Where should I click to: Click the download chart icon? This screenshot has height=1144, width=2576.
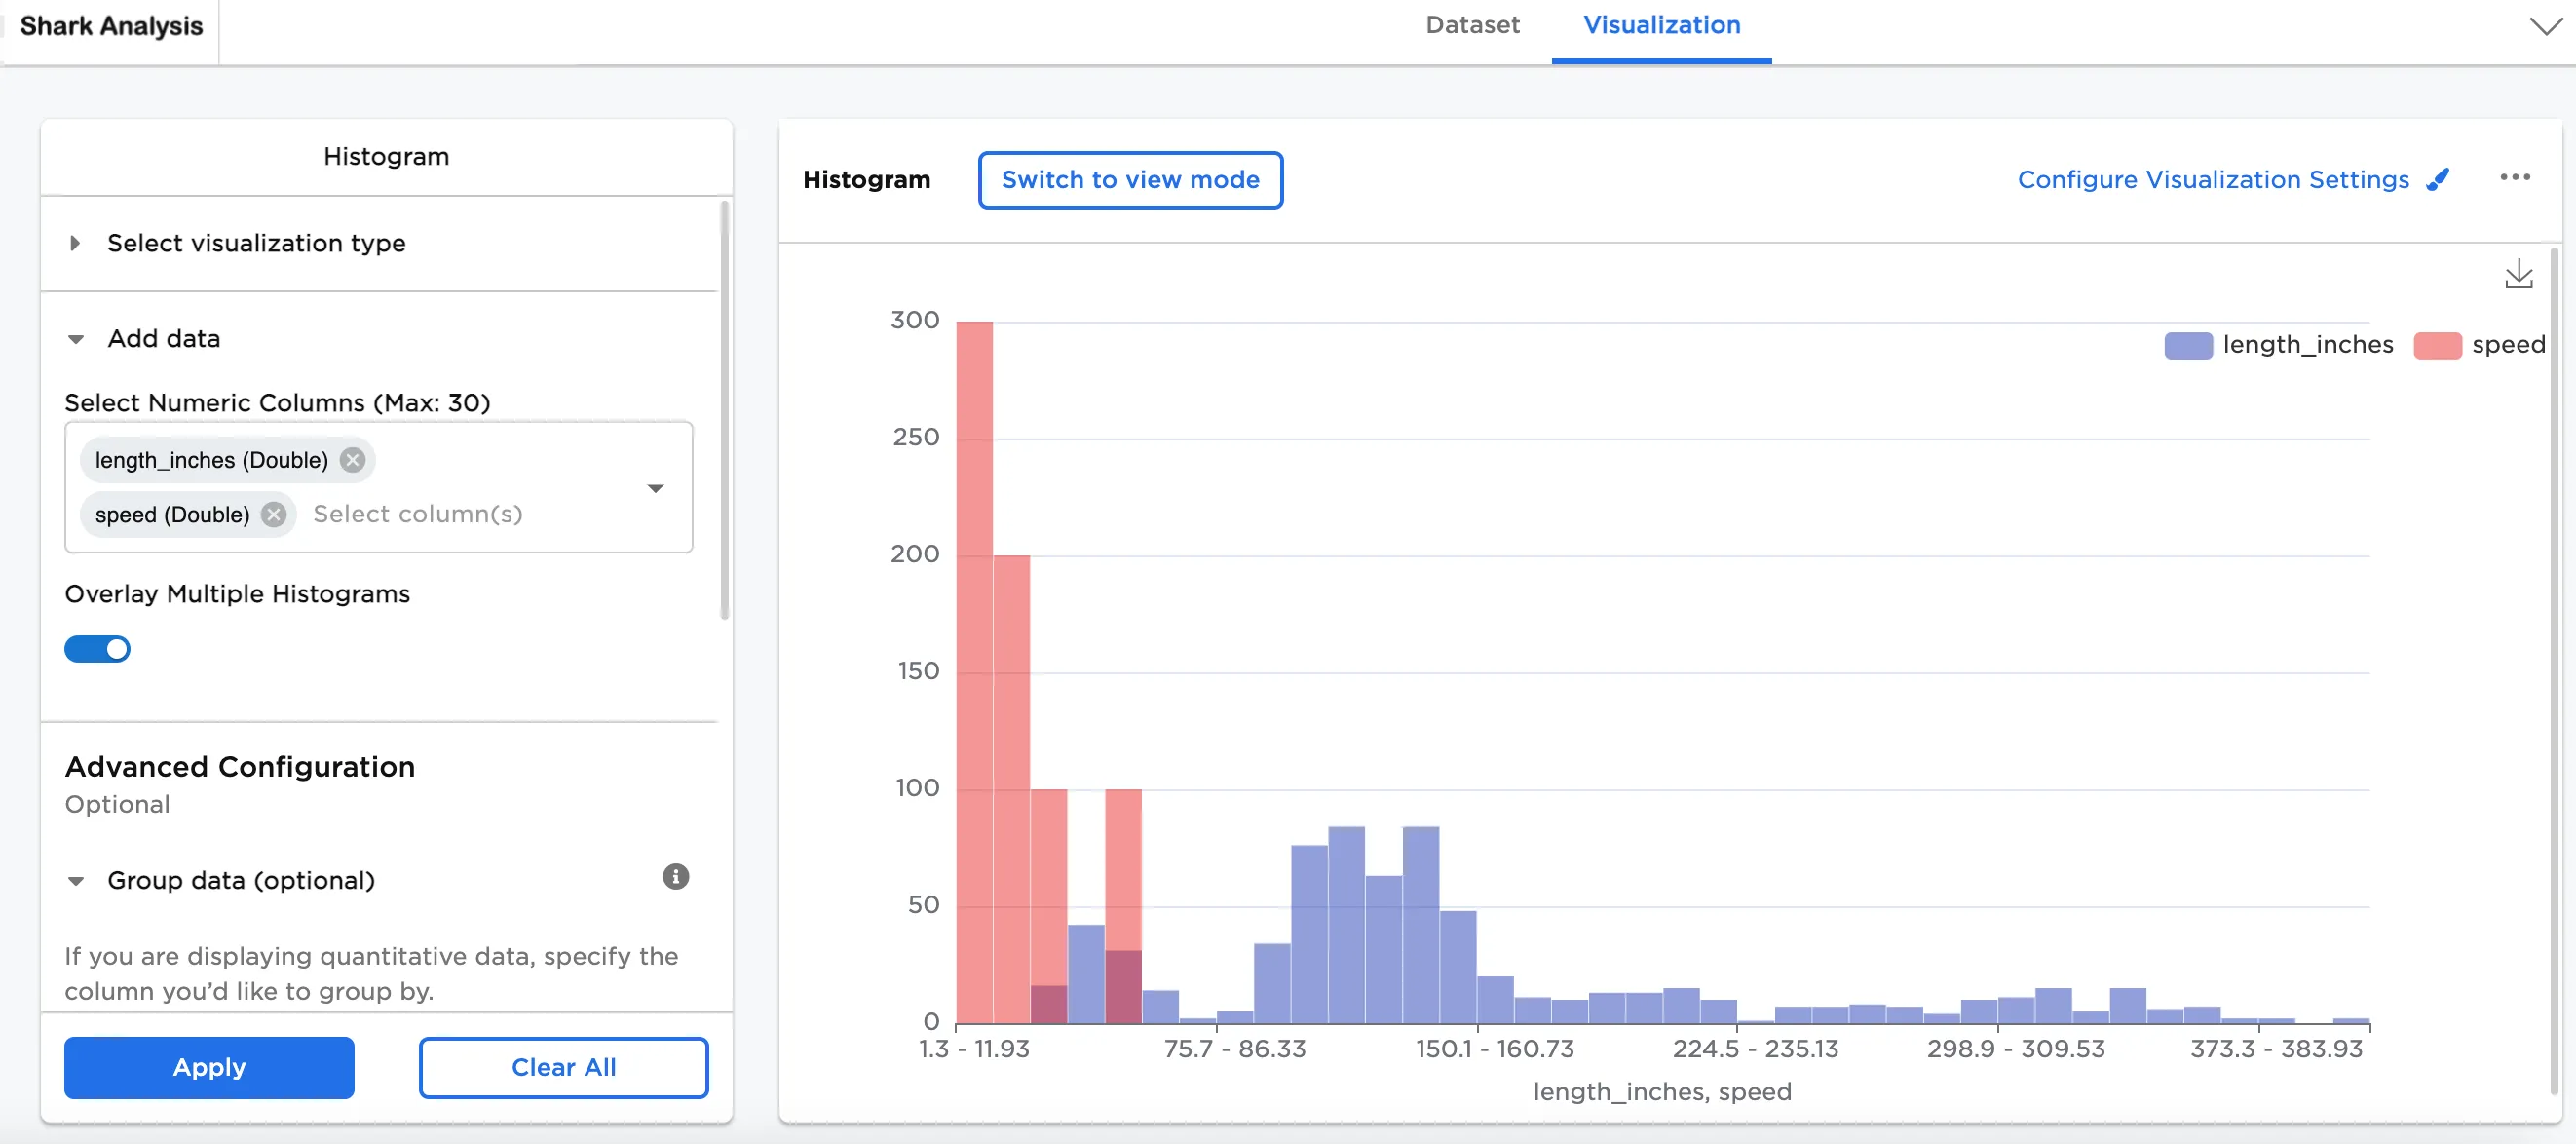click(x=2518, y=274)
